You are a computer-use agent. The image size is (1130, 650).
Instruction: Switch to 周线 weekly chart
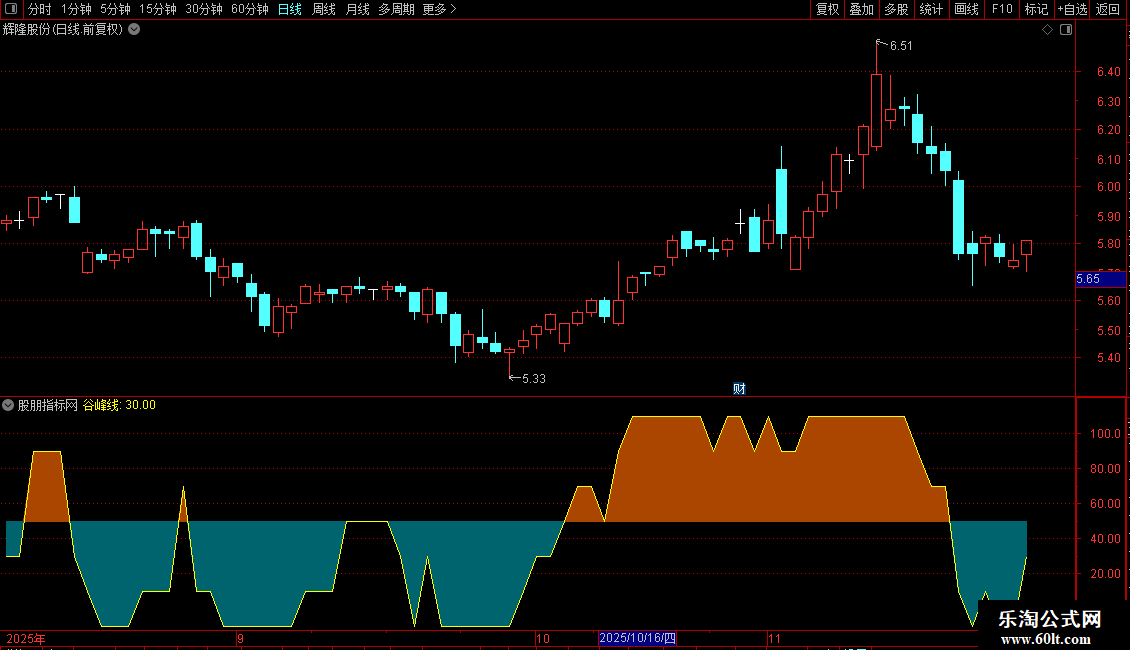pos(324,9)
